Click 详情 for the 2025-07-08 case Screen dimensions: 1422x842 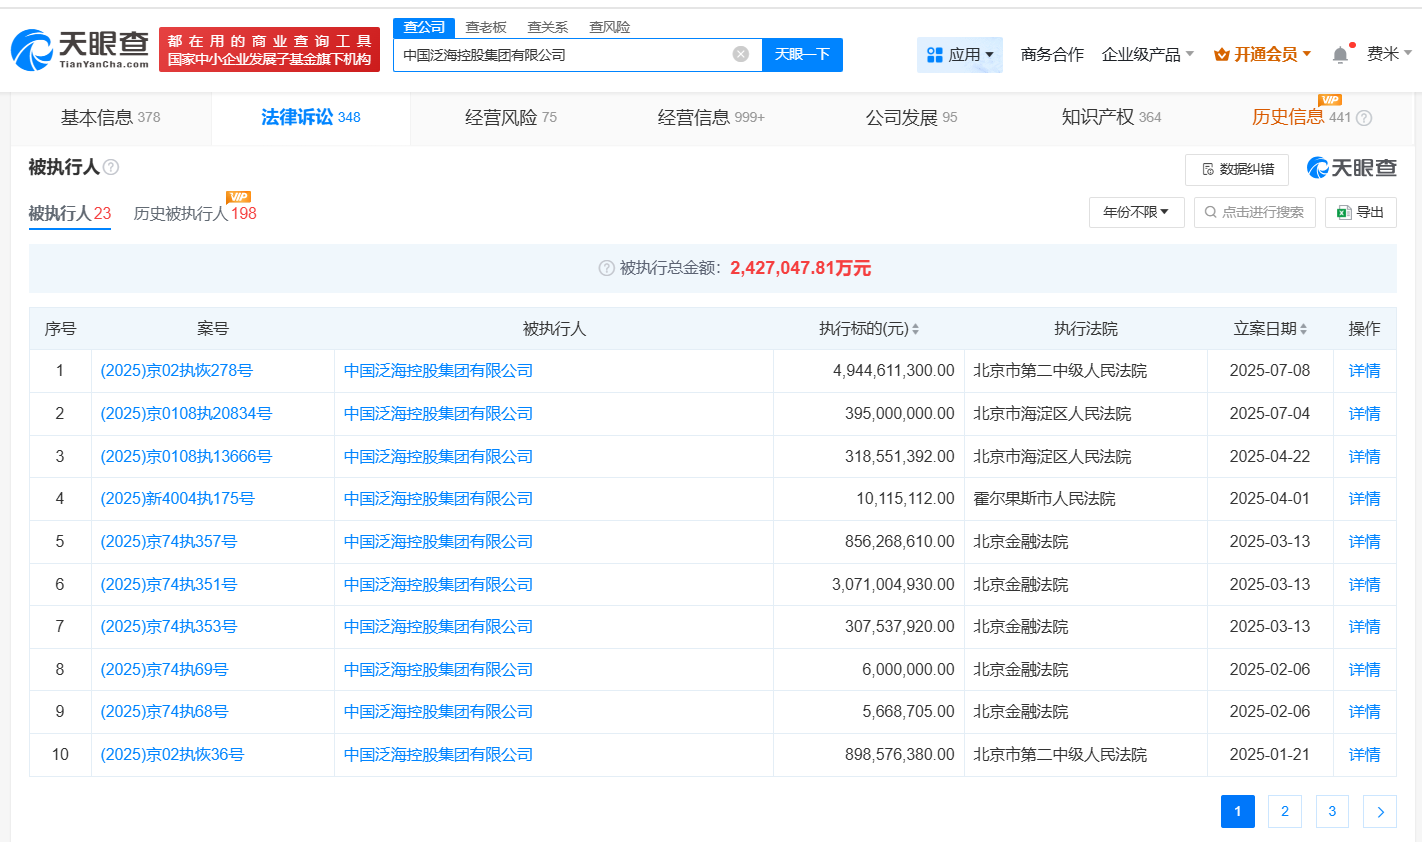tap(1364, 371)
